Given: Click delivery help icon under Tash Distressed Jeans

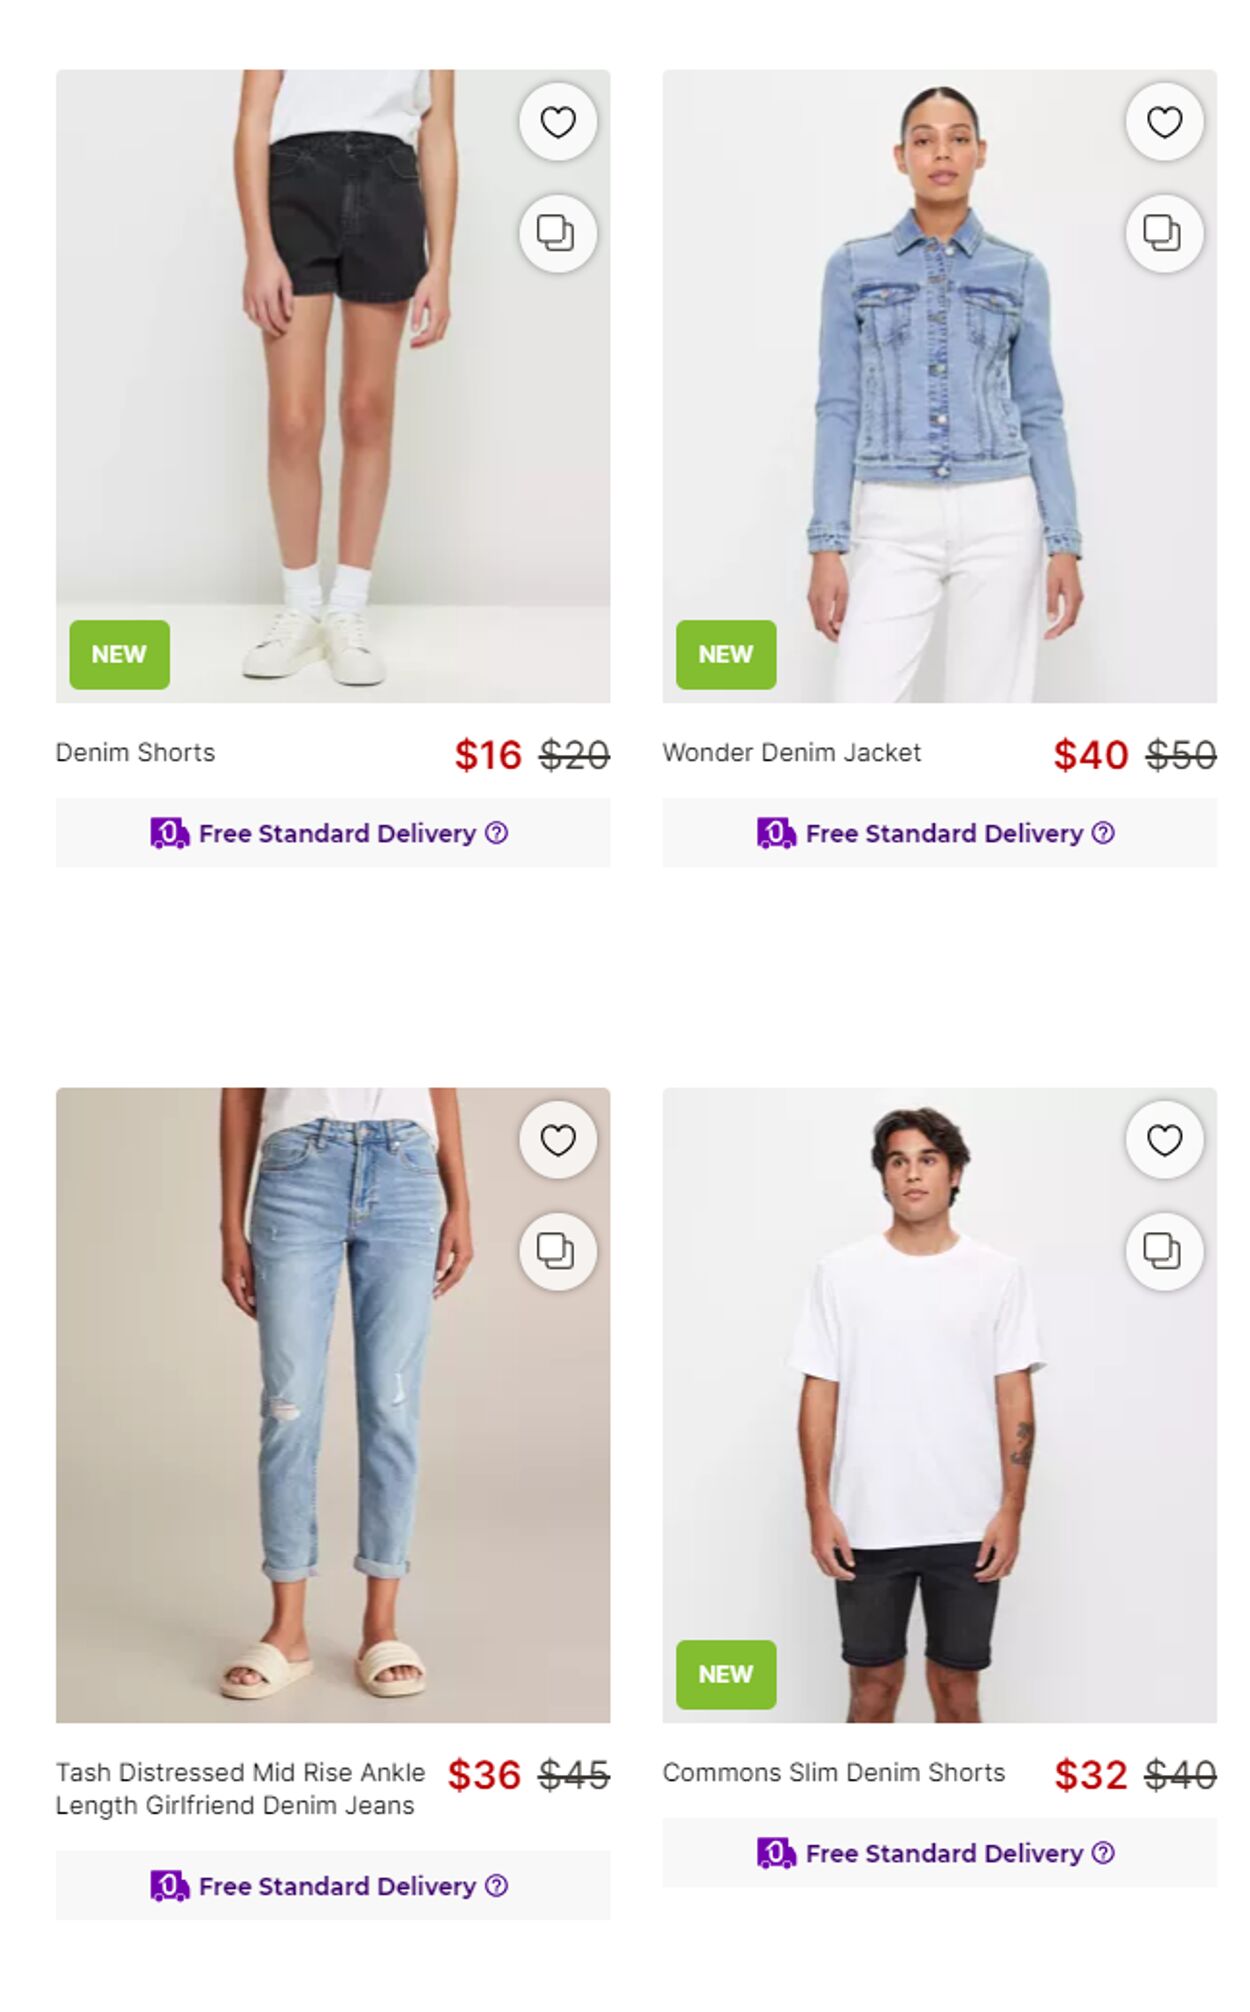Looking at the screenshot, I should pos(496,1885).
